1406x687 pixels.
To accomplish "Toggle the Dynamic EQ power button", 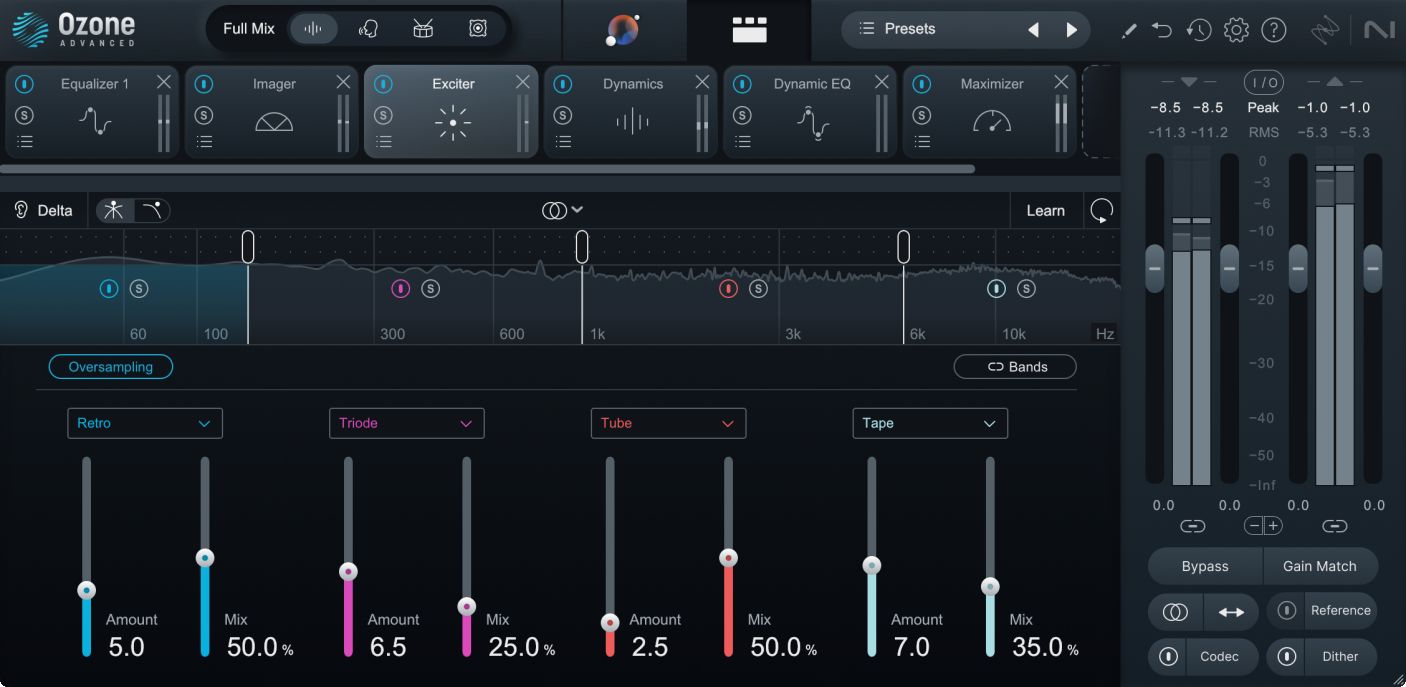I will click(742, 85).
